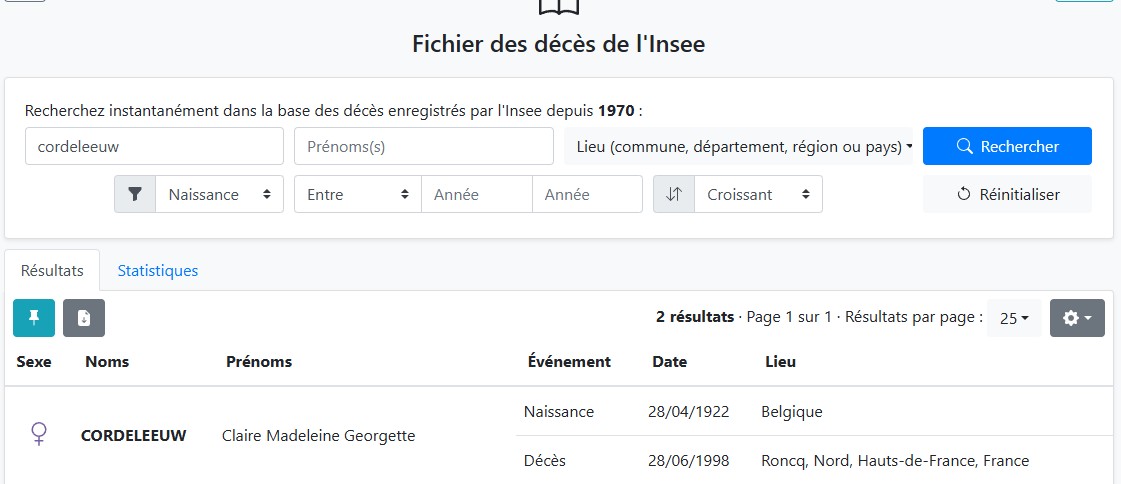Image resolution: width=1121 pixels, height=484 pixels.
Task: Click the CORDELEEUW name in results
Action: click(133, 435)
